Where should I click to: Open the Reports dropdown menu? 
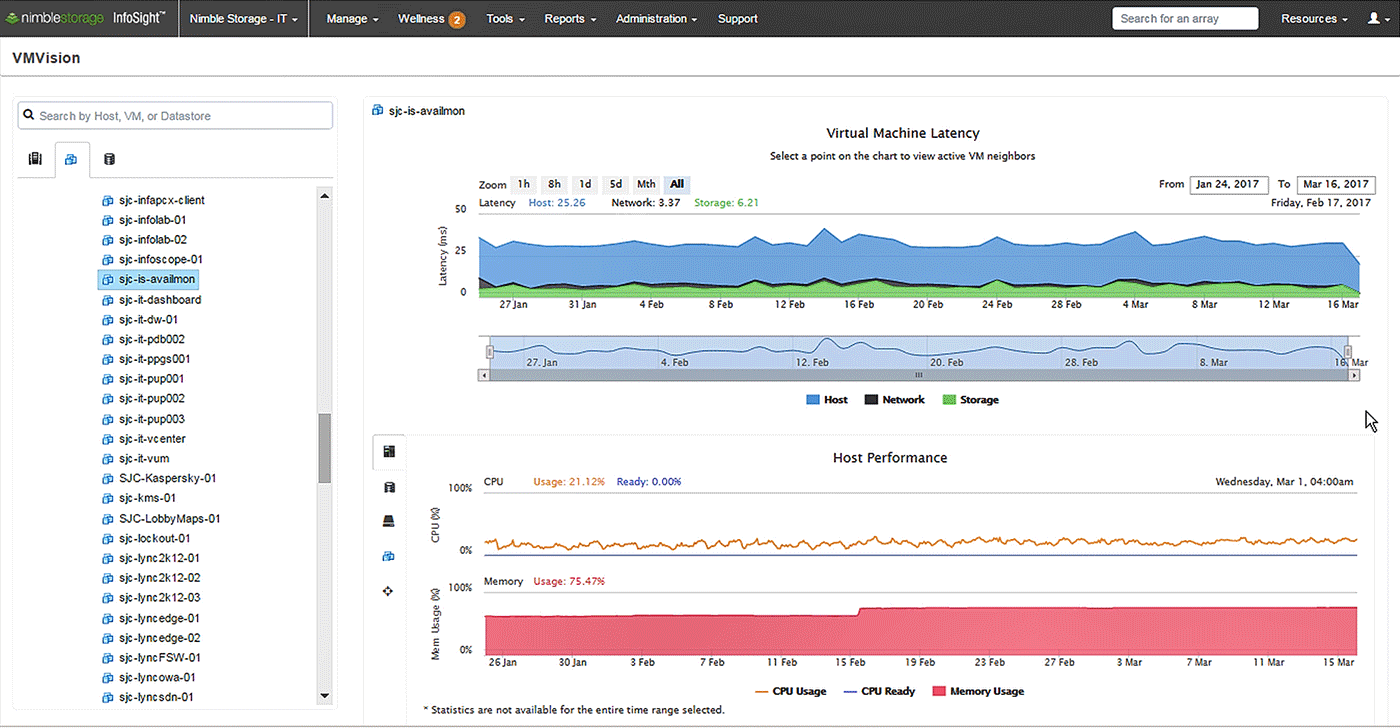(570, 19)
